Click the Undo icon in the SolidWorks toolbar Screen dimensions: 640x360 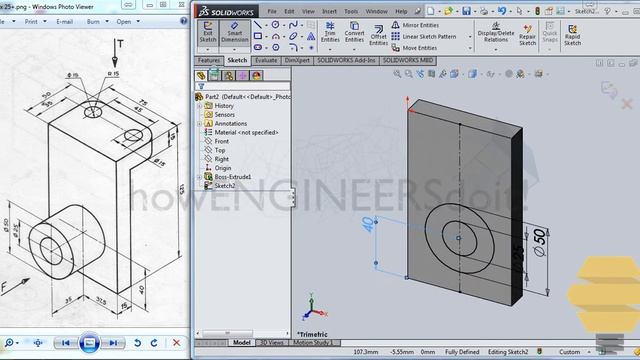502,11
